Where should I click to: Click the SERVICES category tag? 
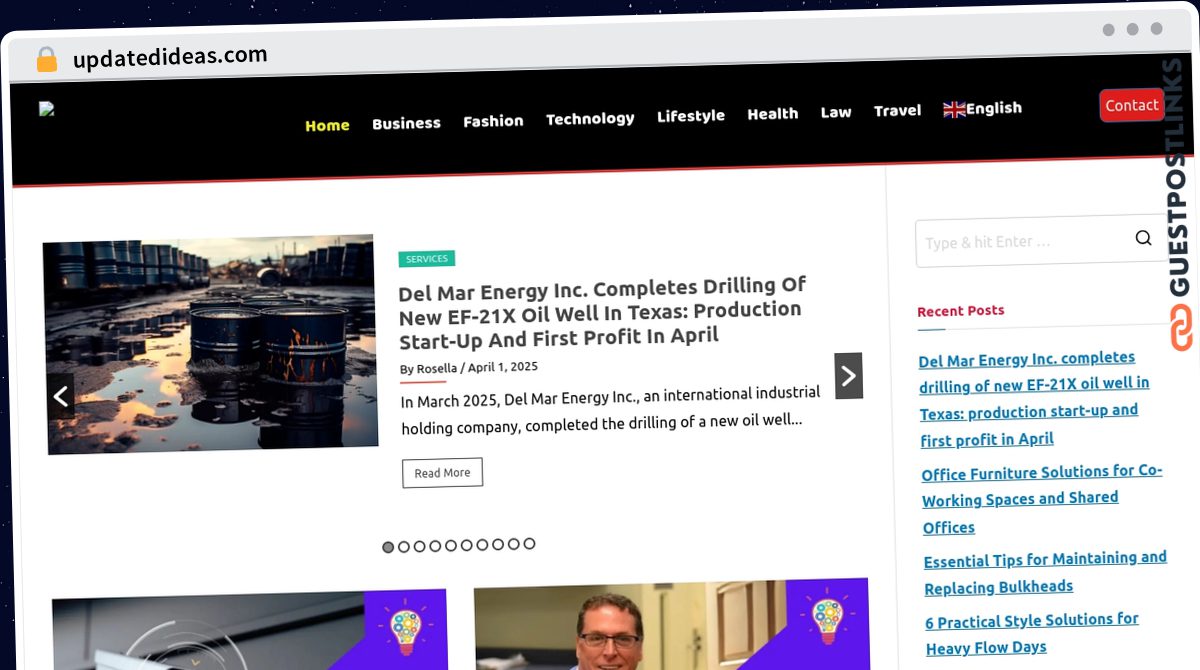pyautogui.click(x=427, y=259)
